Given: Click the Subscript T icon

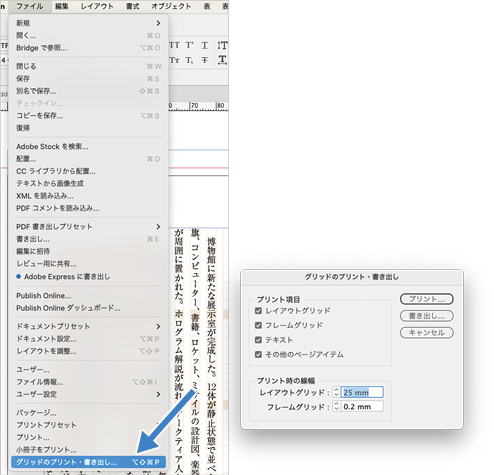Looking at the screenshot, I should click(x=190, y=60).
